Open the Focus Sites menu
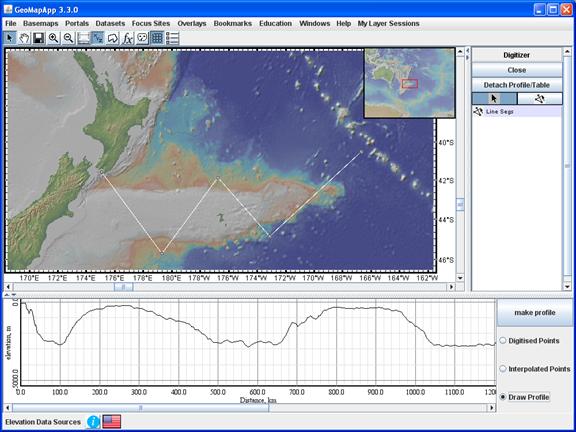Image resolution: width=576 pixels, height=432 pixels. tap(151, 23)
